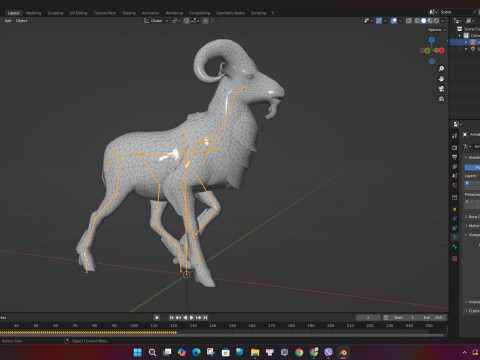Screen dimensions: 480x360
Task: Switch to wireframe viewport shading
Action: click(x=417, y=21)
